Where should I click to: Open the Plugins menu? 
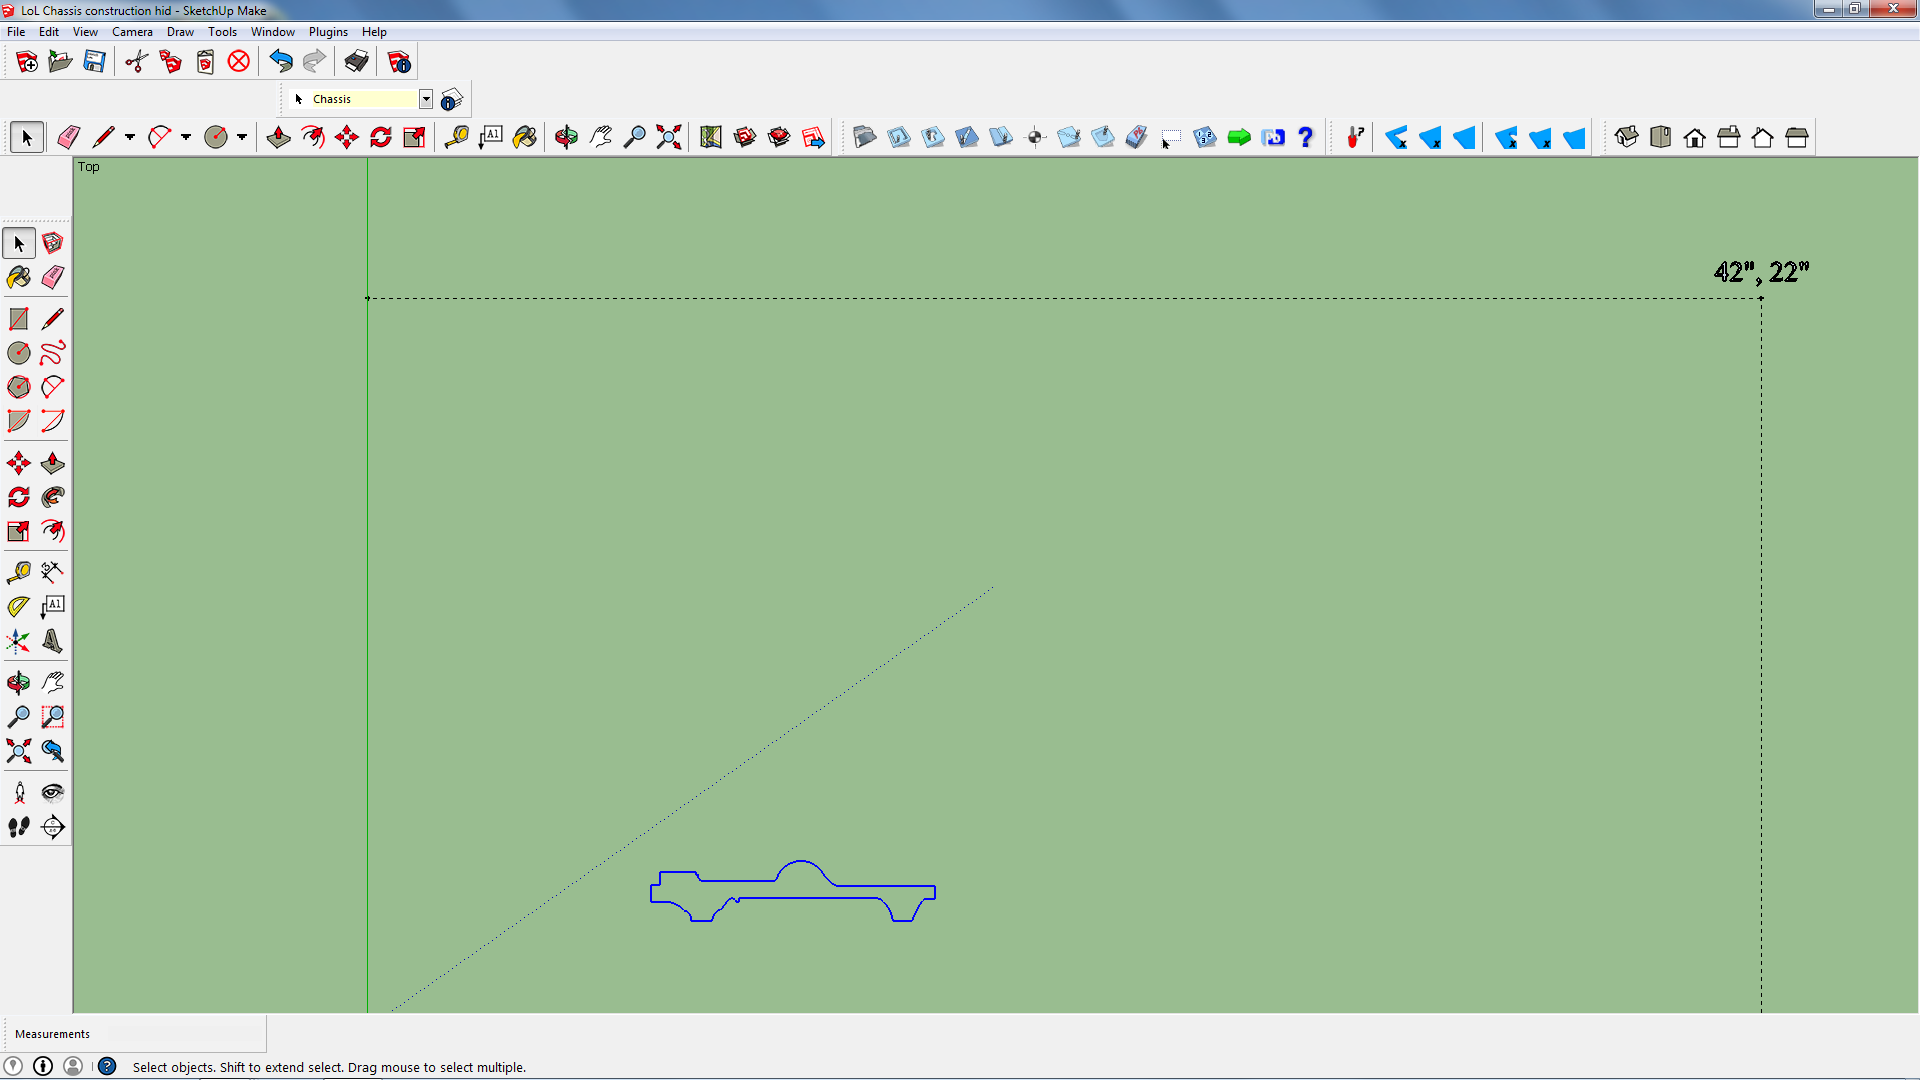coord(327,31)
